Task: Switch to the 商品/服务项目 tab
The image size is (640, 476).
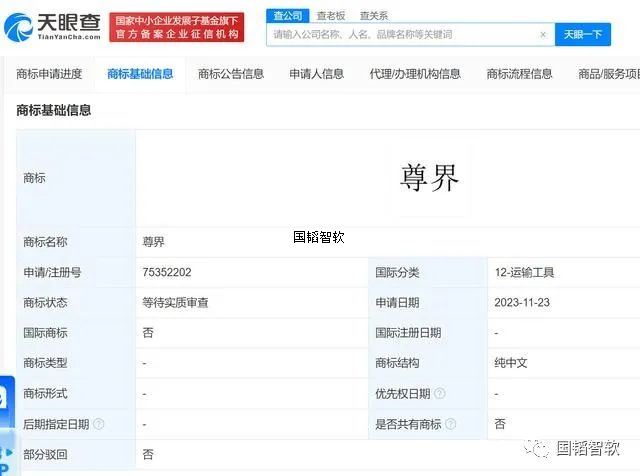Action: (609, 74)
